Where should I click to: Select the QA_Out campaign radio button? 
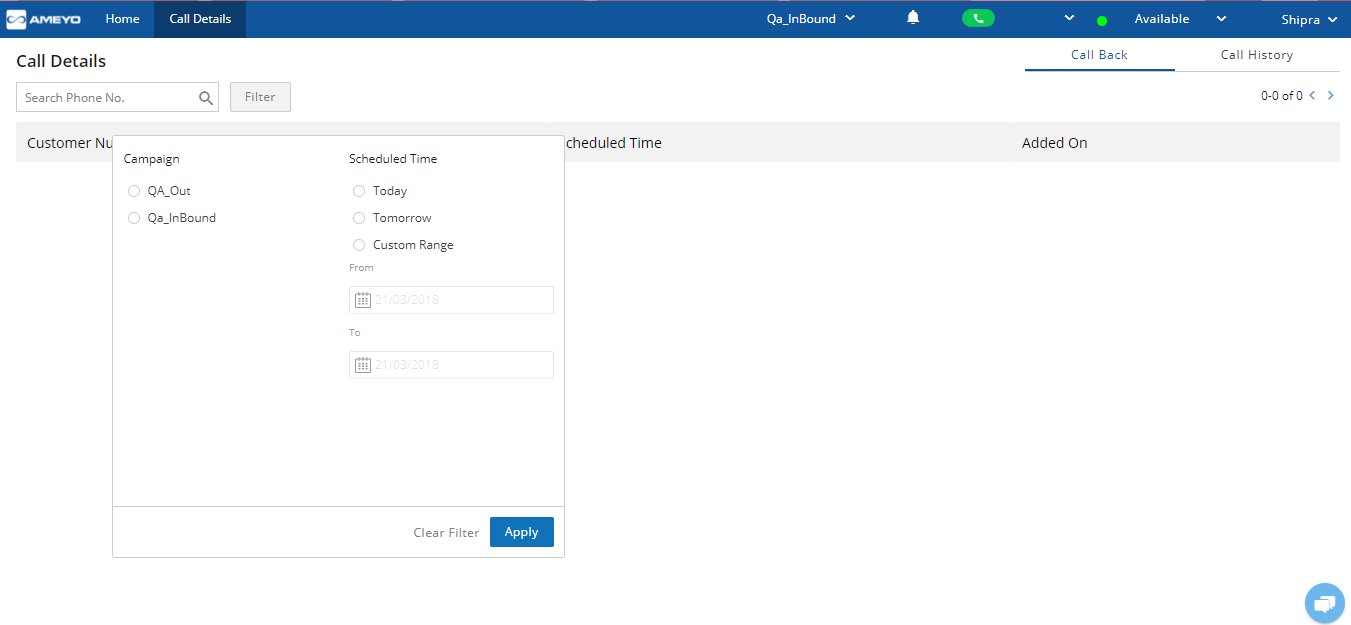point(134,191)
